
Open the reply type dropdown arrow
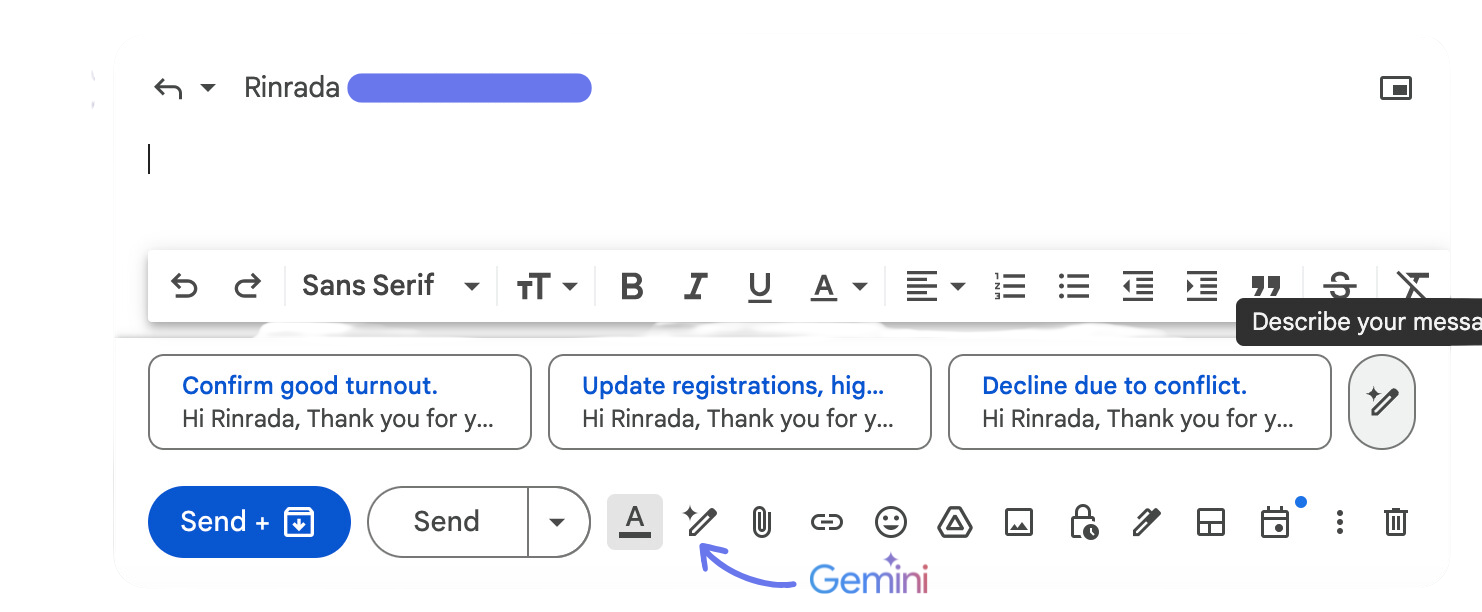point(208,88)
